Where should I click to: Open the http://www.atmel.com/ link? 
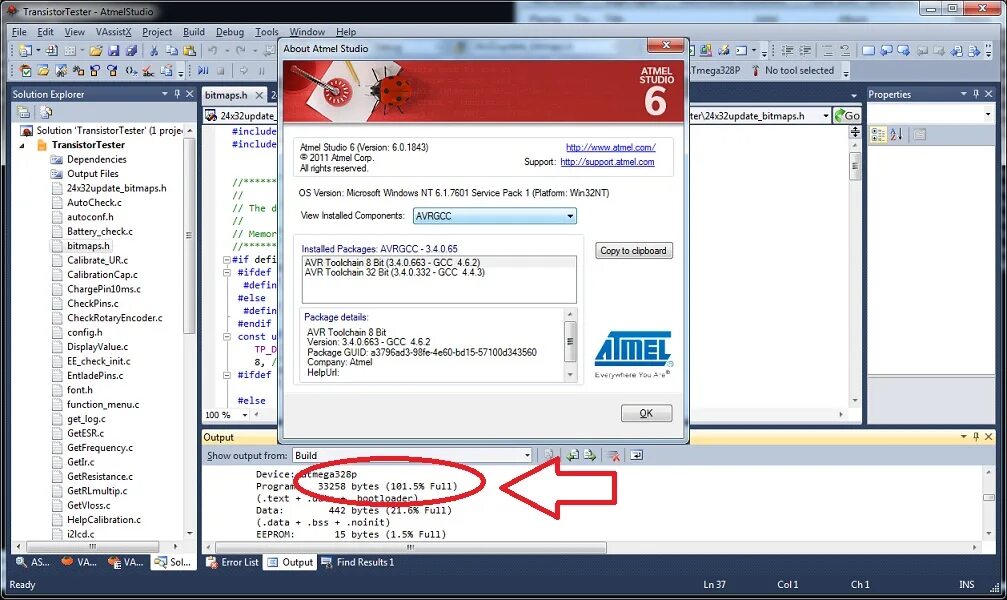(x=611, y=147)
